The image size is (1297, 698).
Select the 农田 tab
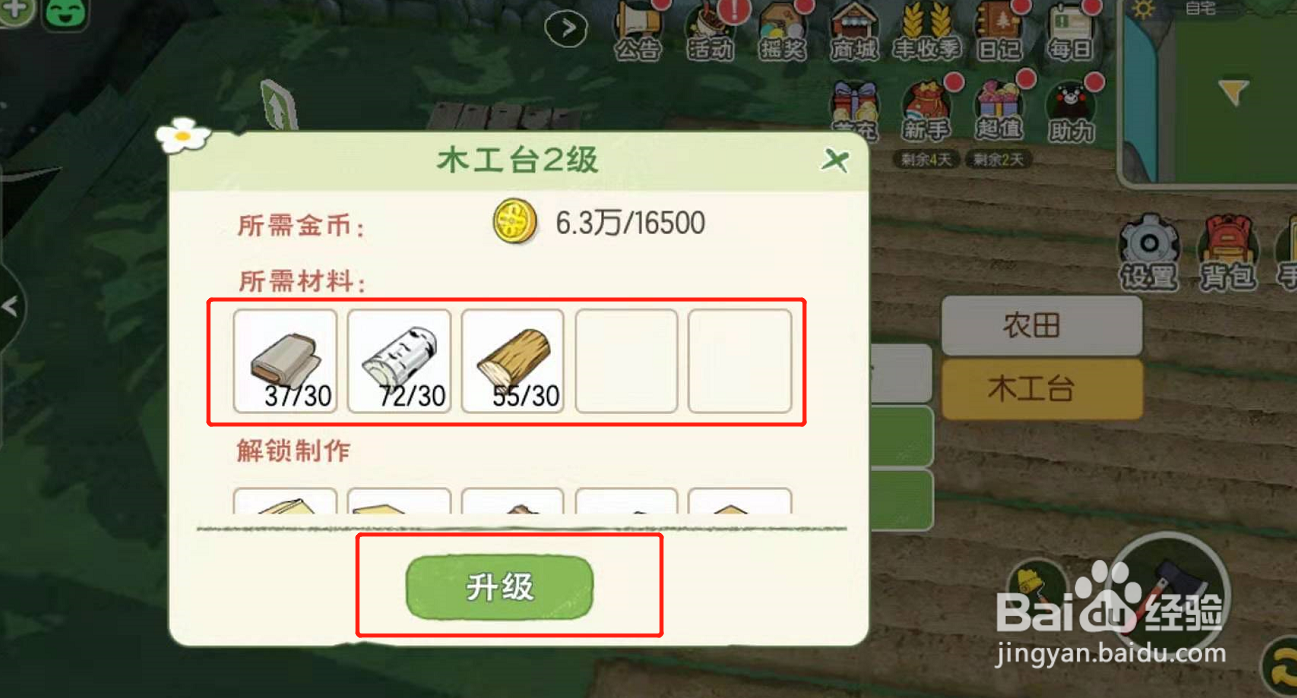(1041, 326)
